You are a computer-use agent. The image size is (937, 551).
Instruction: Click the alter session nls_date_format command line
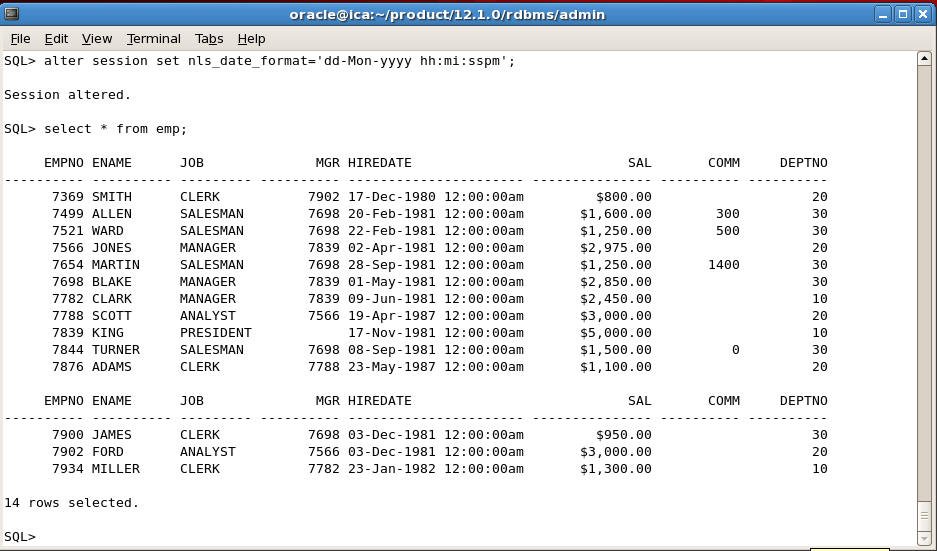pyautogui.click(x=259, y=61)
